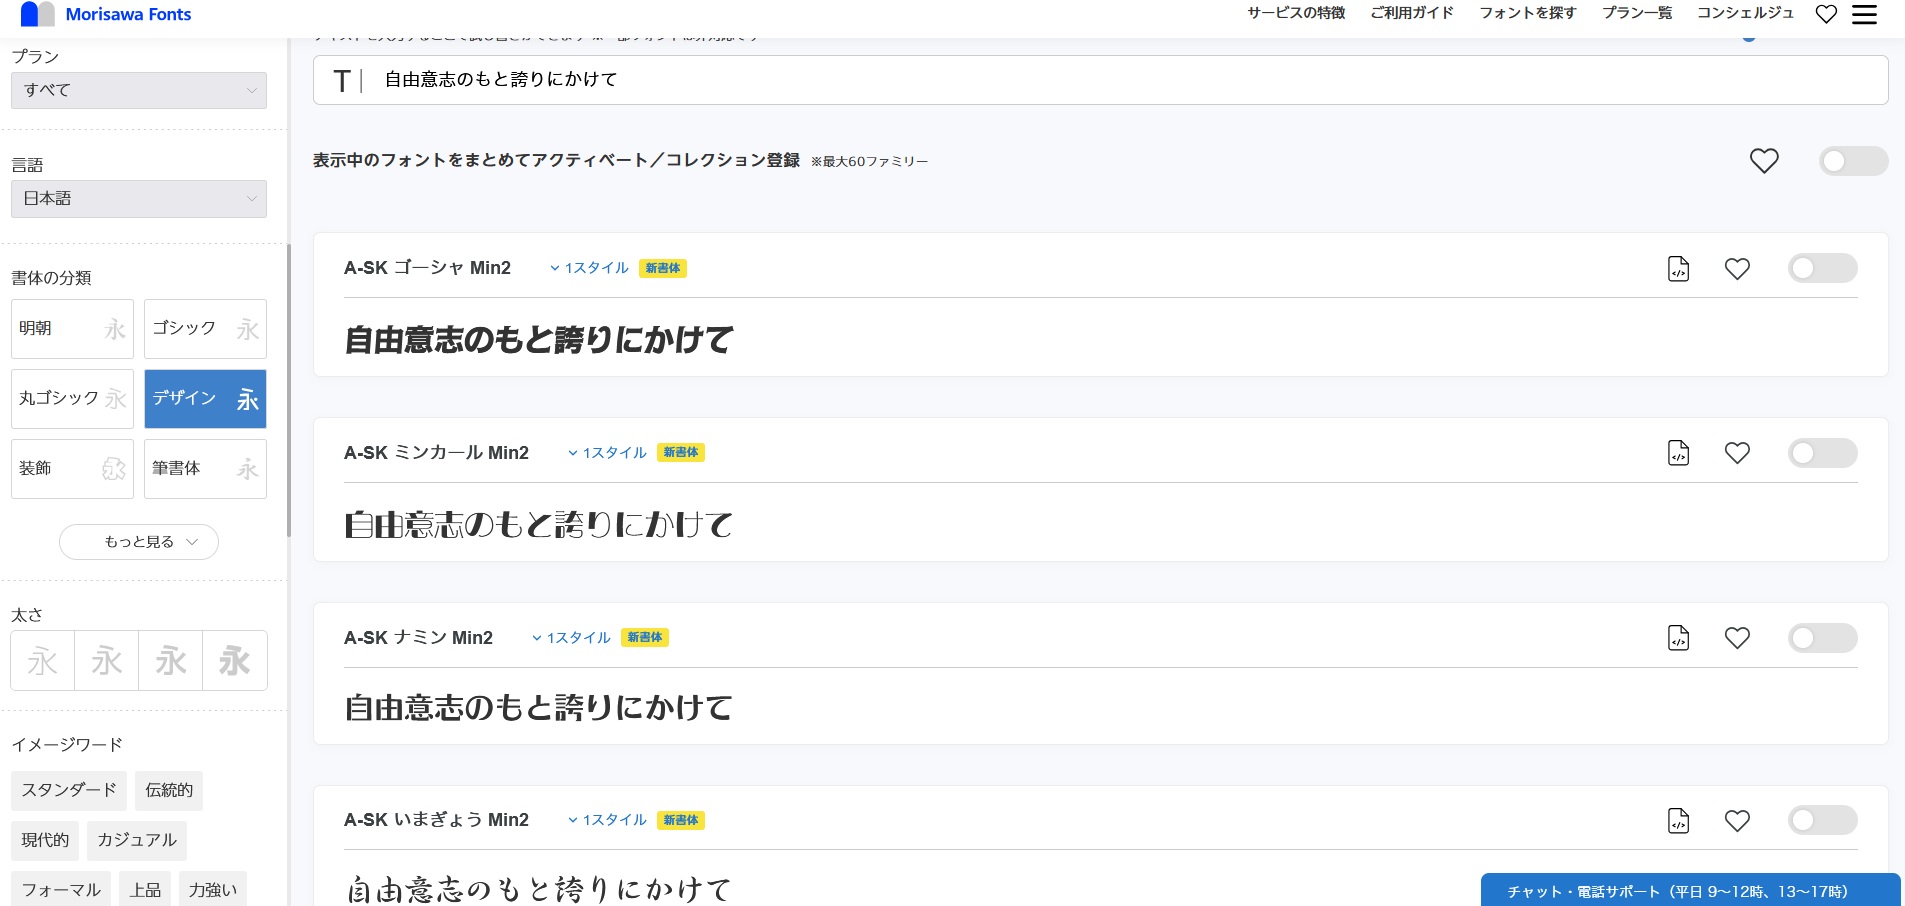The width and height of the screenshot is (1905, 906).
Task: Open web font code icon for A-SK ナミン Min2
Action: tap(1679, 638)
